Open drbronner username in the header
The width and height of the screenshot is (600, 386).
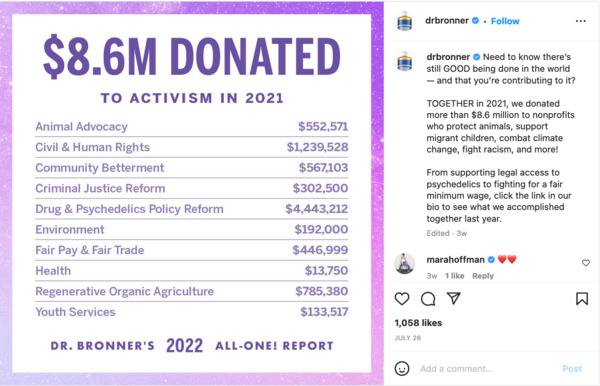click(447, 21)
